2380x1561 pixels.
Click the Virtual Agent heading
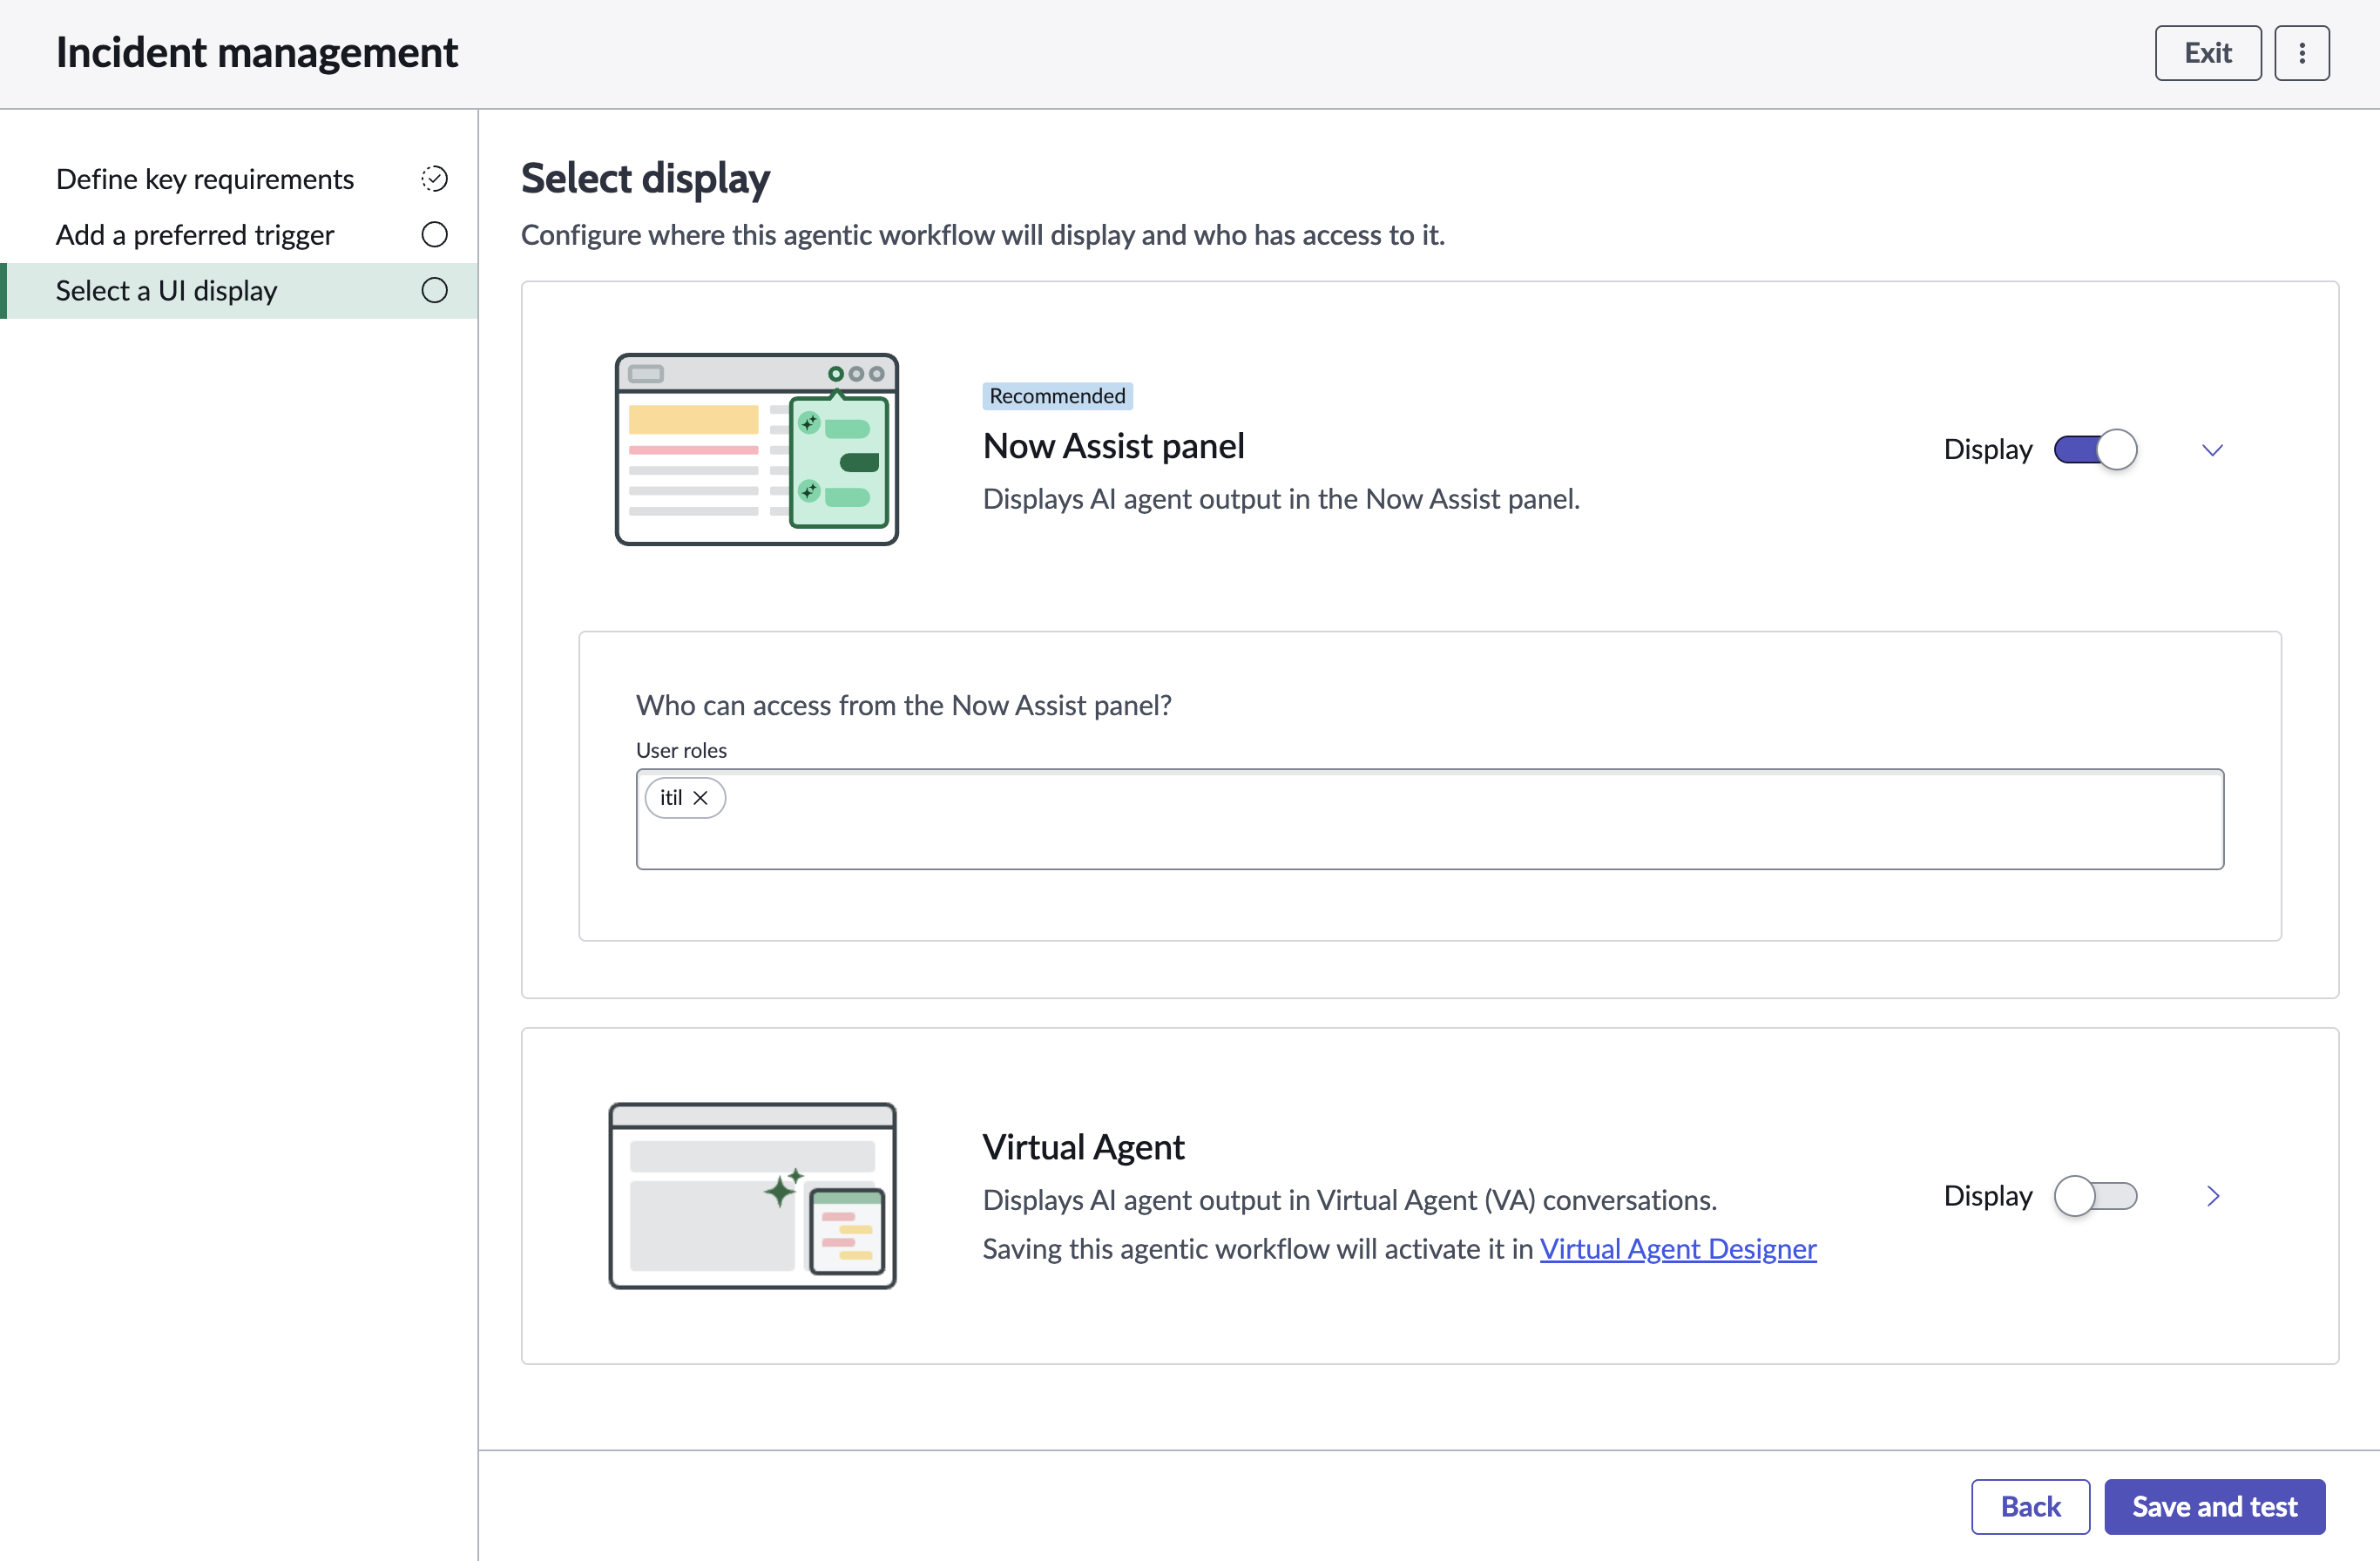(x=1083, y=1147)
